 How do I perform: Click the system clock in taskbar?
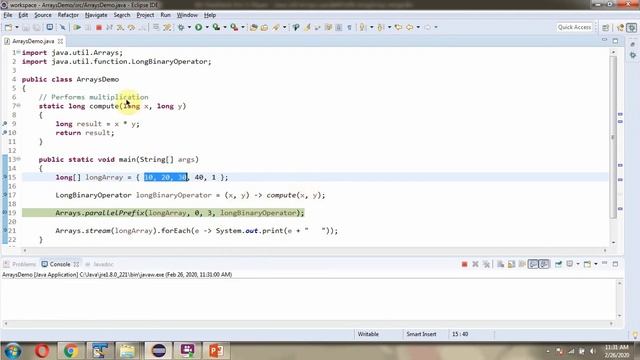click(x=617, y=351)
